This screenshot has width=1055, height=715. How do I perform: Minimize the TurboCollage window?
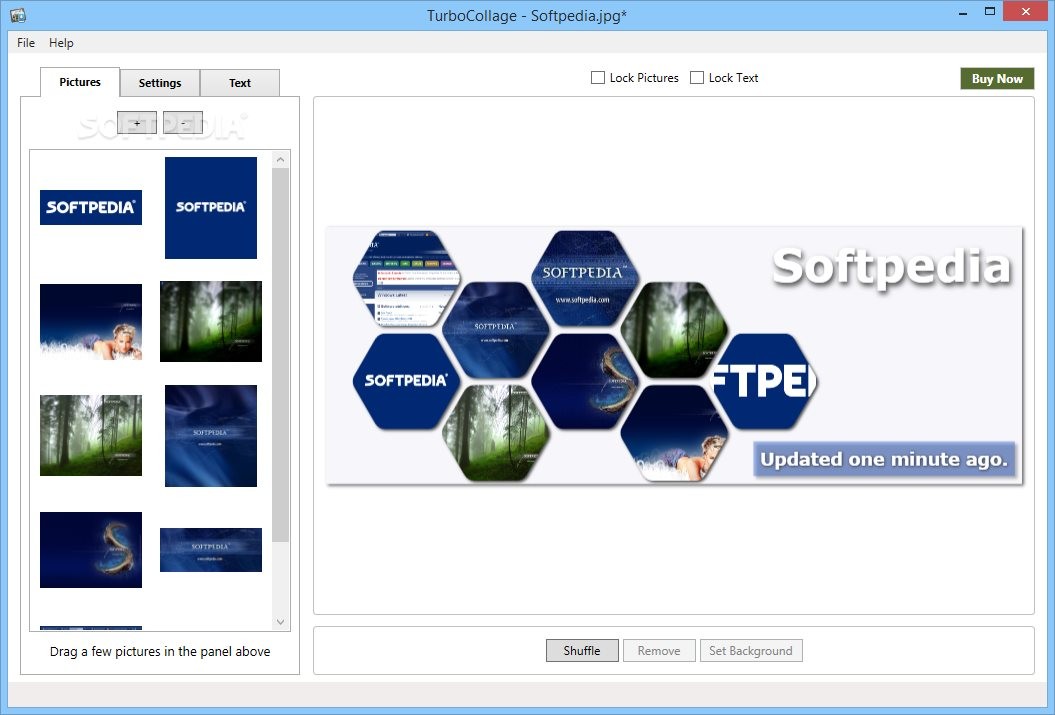[x=963, y=12]
